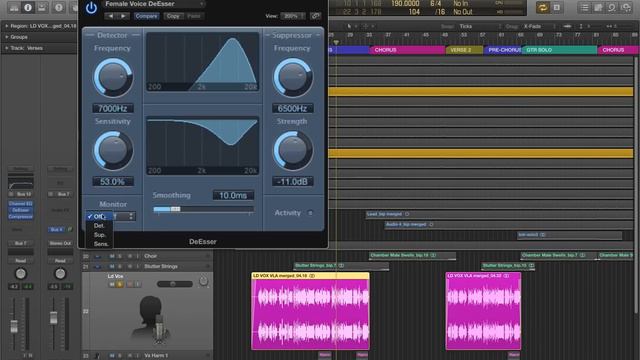Image resolution: width=640 pixels, height=360 pixels.
Task: Click the Paste button in plugin header
Action: [x=193, y=16]
